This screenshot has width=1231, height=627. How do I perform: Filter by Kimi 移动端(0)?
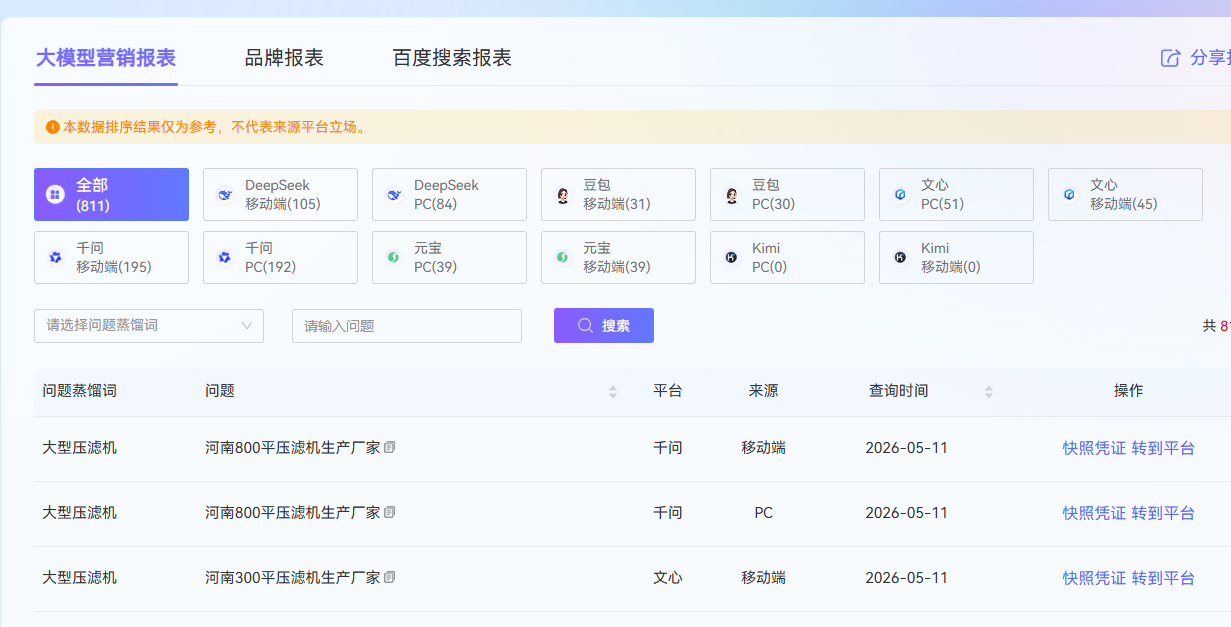click(956, 257)
